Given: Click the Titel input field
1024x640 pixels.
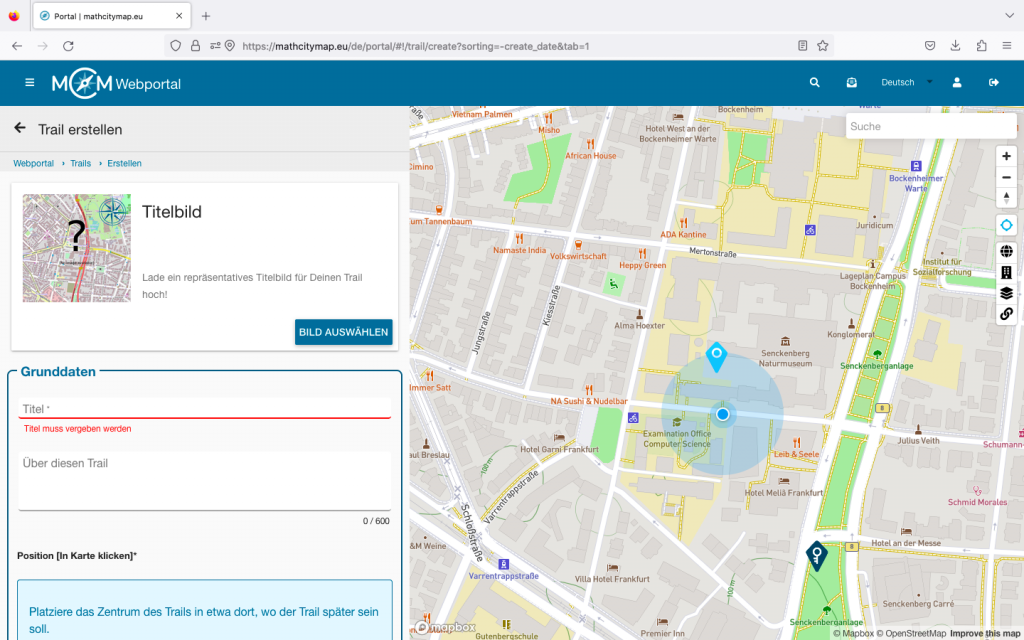Looking at the screenshot, I should [x=205, y=408].
